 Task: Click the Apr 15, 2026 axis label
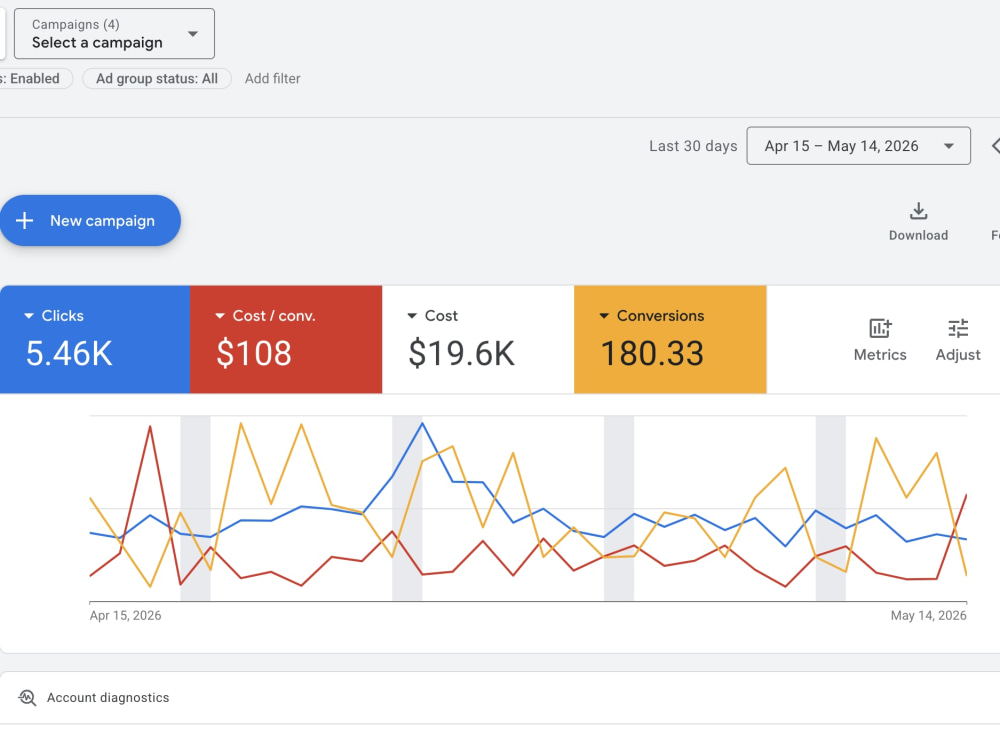point(125,615)
